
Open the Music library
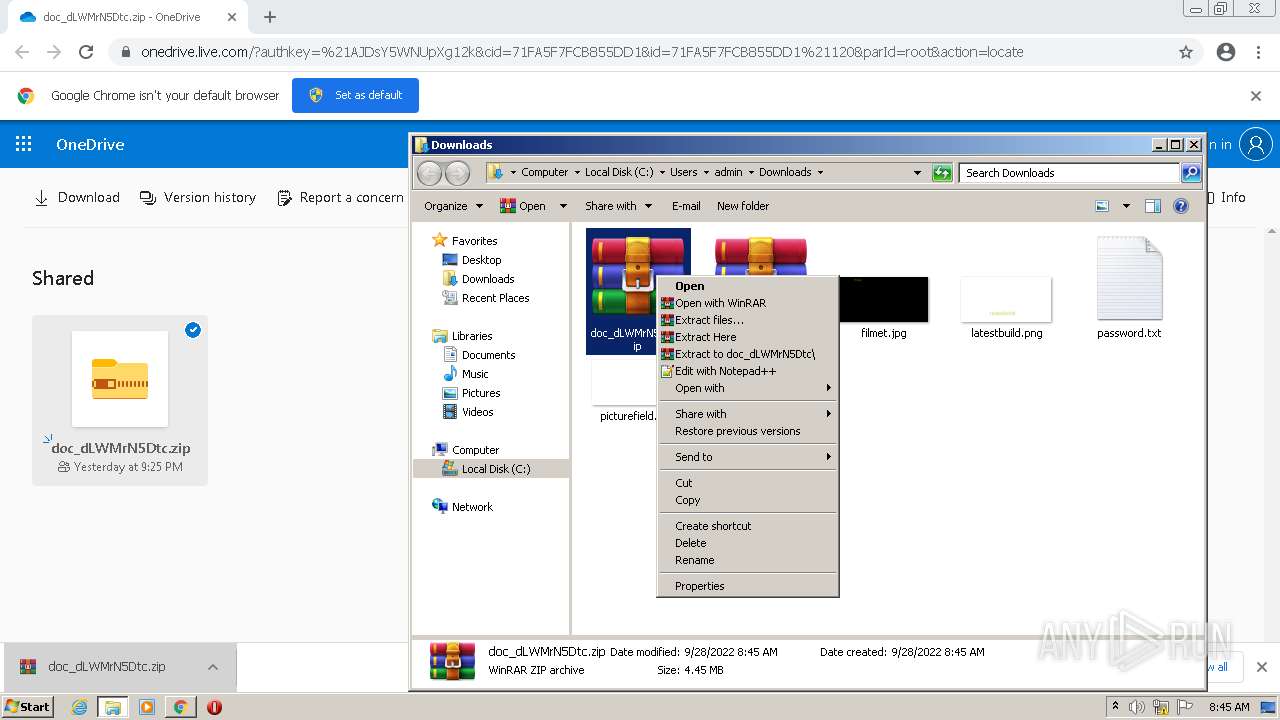coord(465,374)
